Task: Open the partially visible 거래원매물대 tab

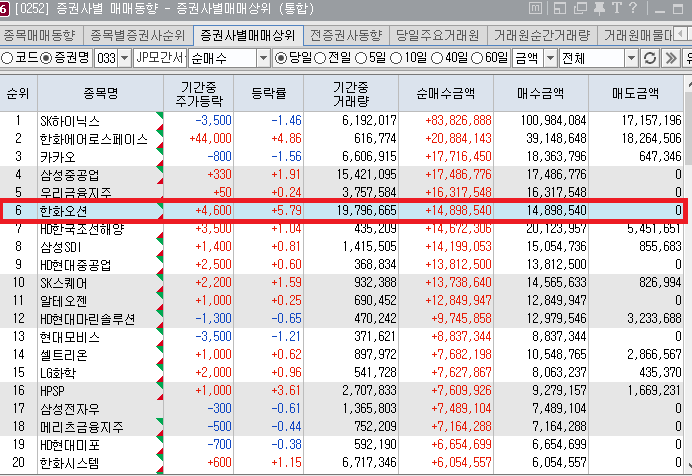Action: pos(636,35)
